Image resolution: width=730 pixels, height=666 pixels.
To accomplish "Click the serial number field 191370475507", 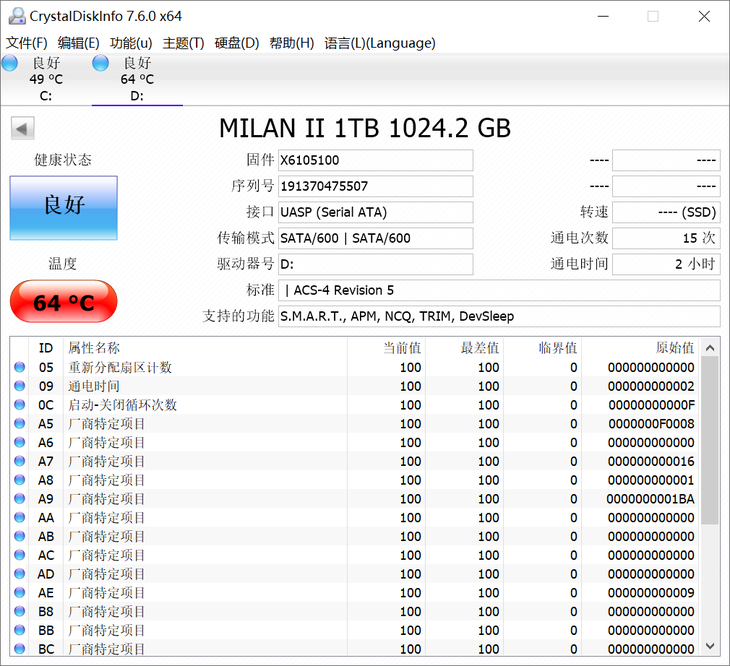I will click(375, 186).
